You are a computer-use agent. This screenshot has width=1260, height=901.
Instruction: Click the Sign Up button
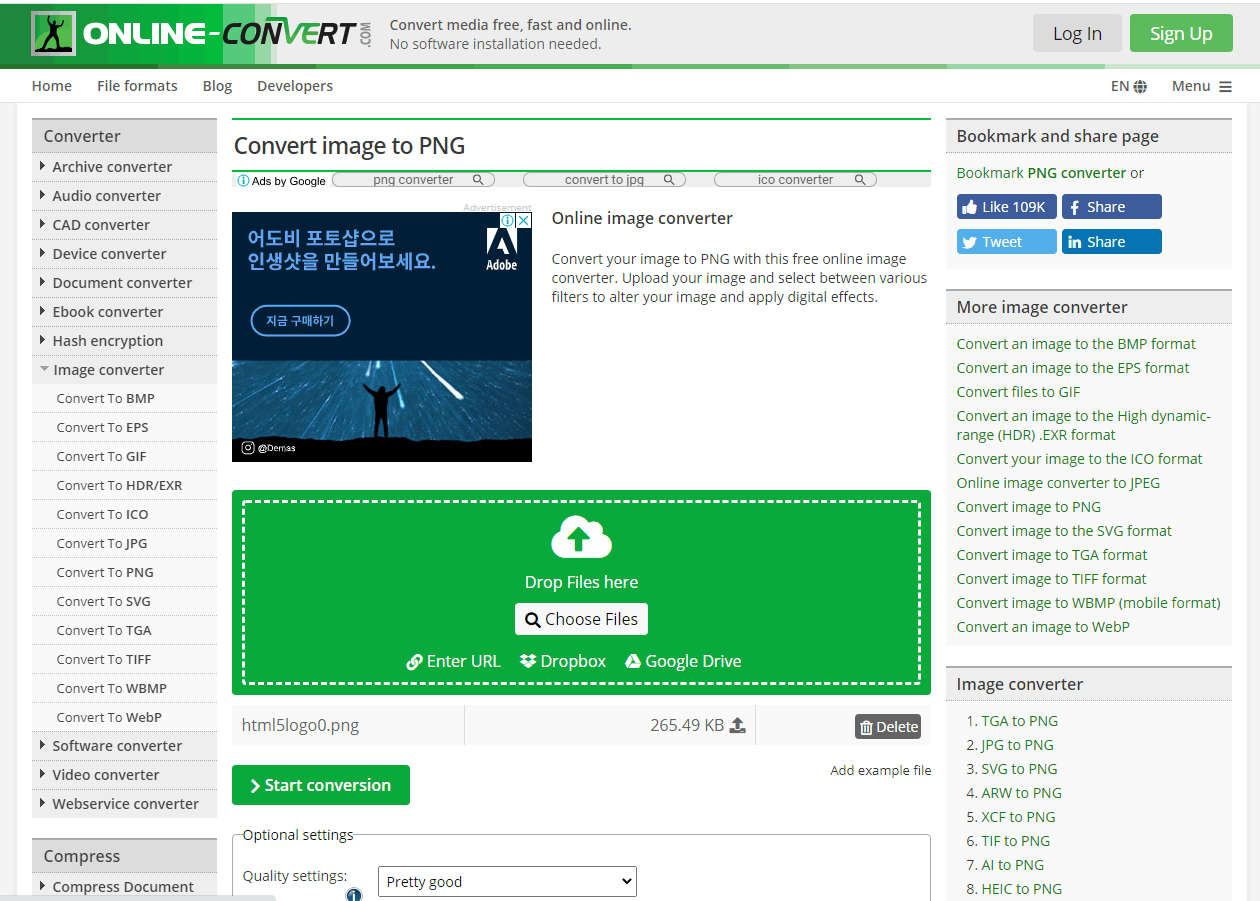(x=1181, y=33)
